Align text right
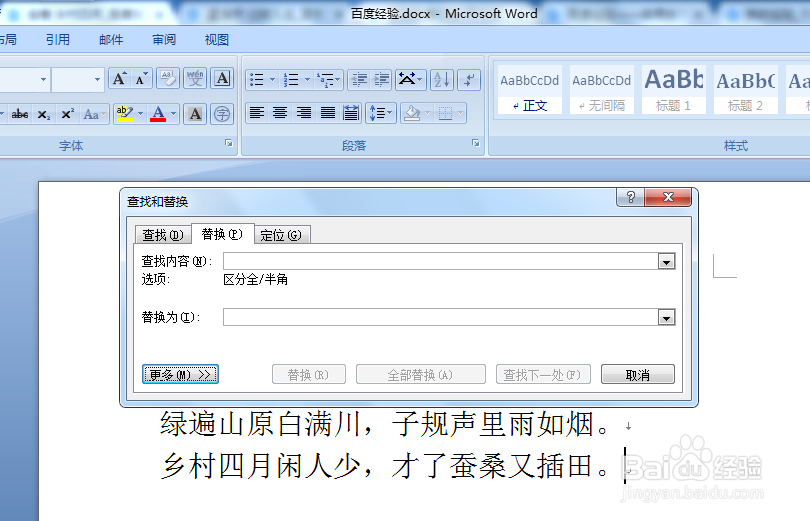 304,113
